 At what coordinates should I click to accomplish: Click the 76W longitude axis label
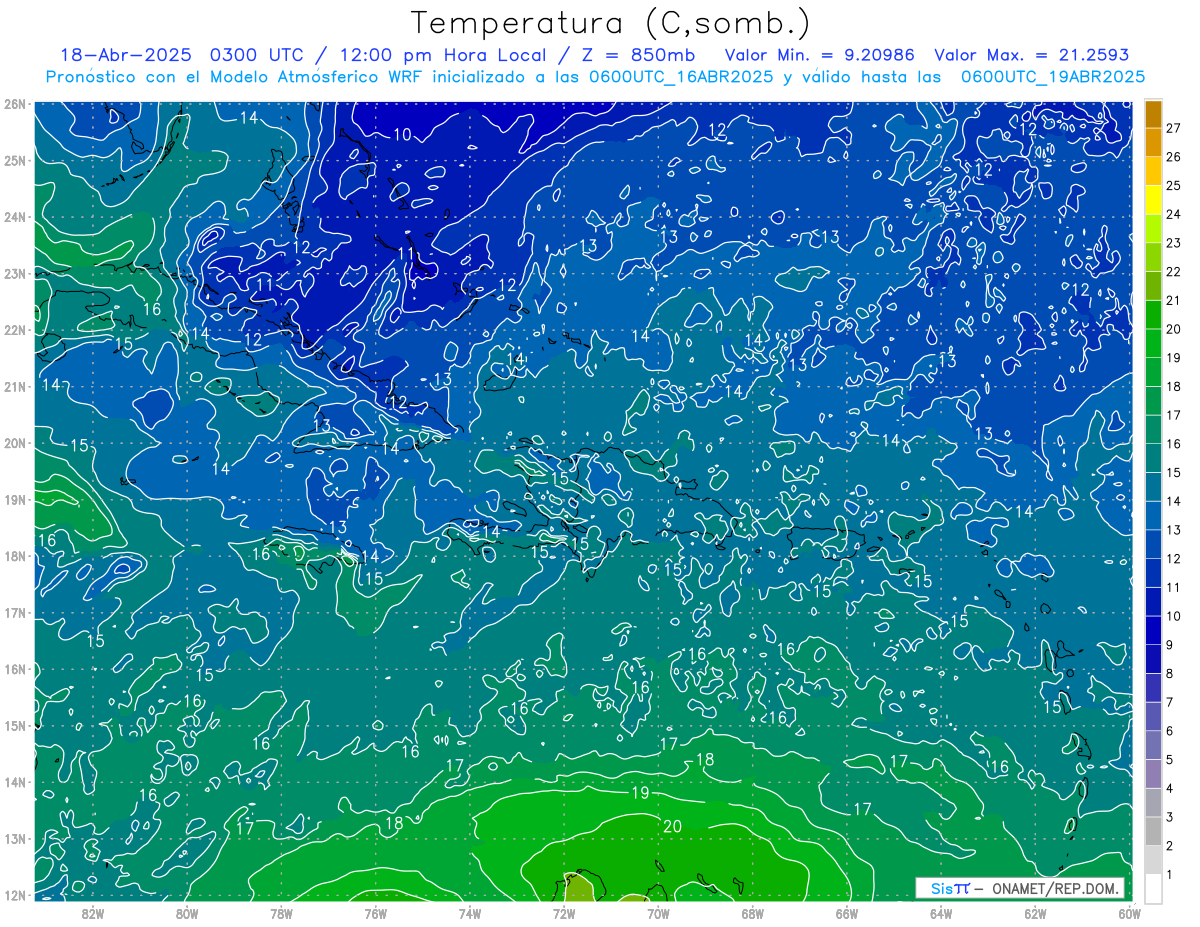click(x=376, y=913)
